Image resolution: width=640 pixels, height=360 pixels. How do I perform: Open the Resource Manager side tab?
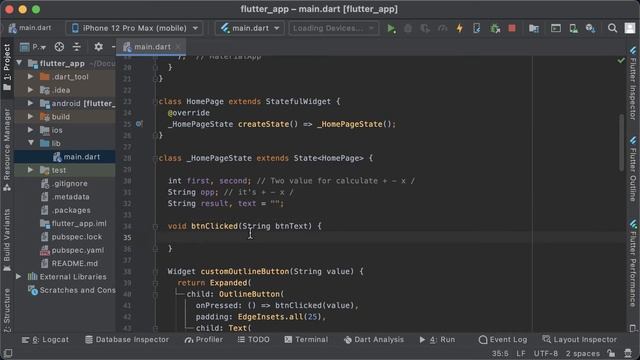(x=7, y=149)
